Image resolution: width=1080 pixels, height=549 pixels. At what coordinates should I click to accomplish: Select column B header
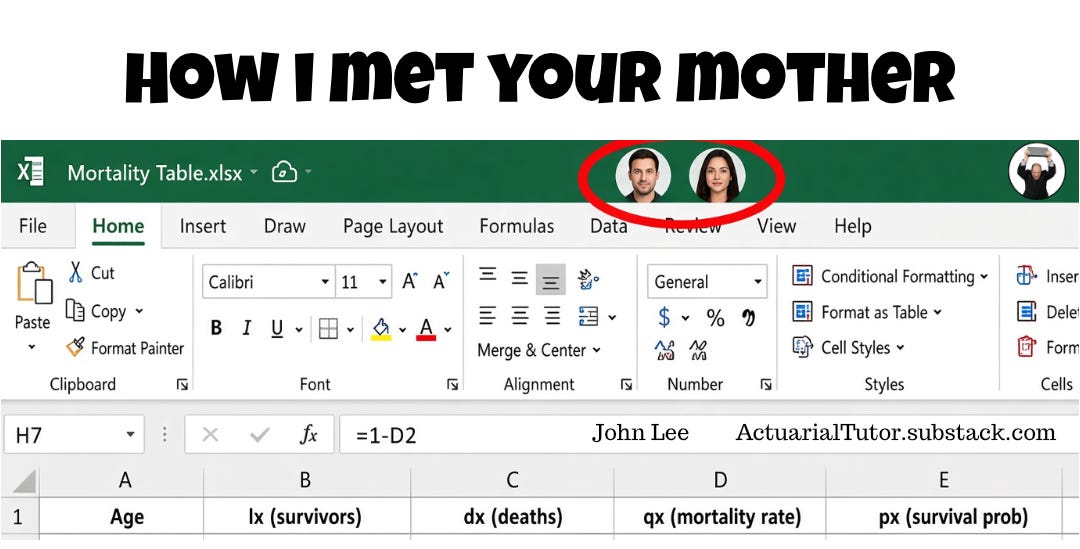(306, 481)
